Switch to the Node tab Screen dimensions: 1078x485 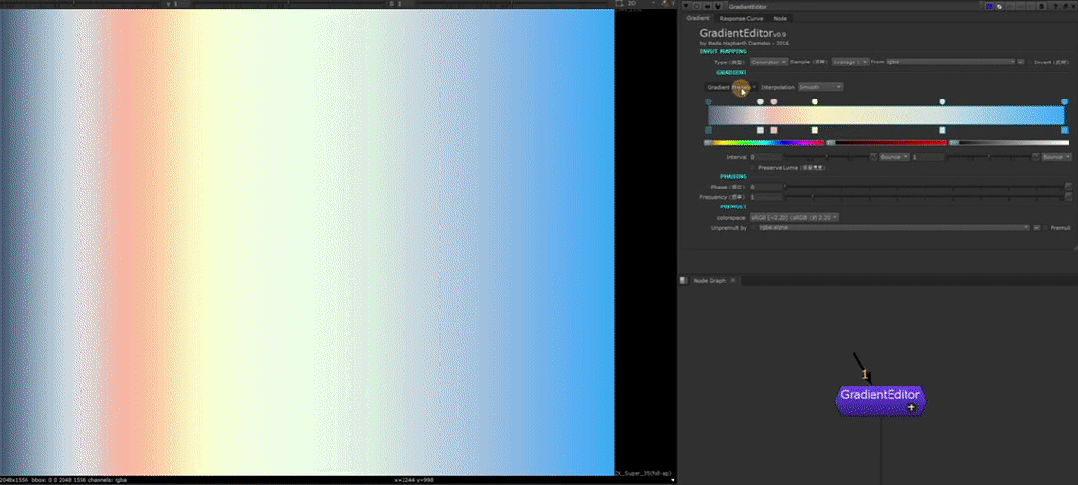click(780, 19)
